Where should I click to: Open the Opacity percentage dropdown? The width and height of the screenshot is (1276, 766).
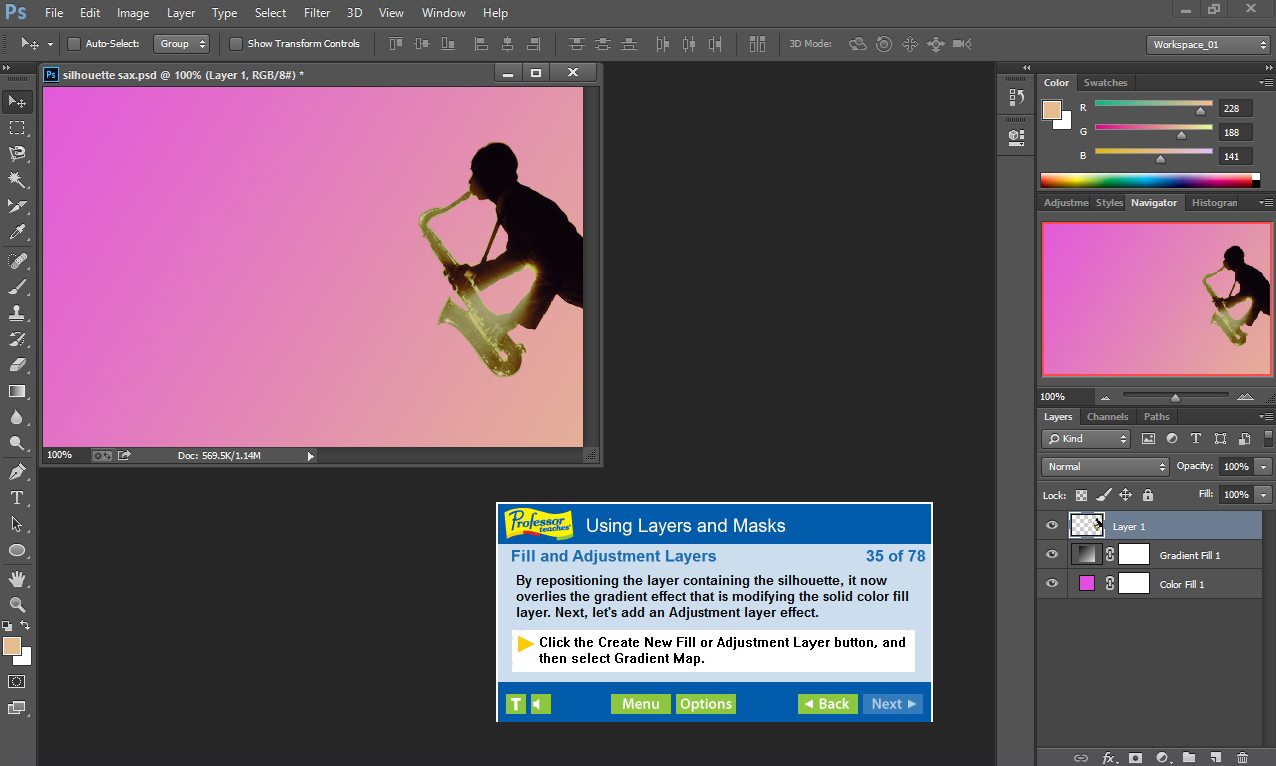(x=1261, y=466)
